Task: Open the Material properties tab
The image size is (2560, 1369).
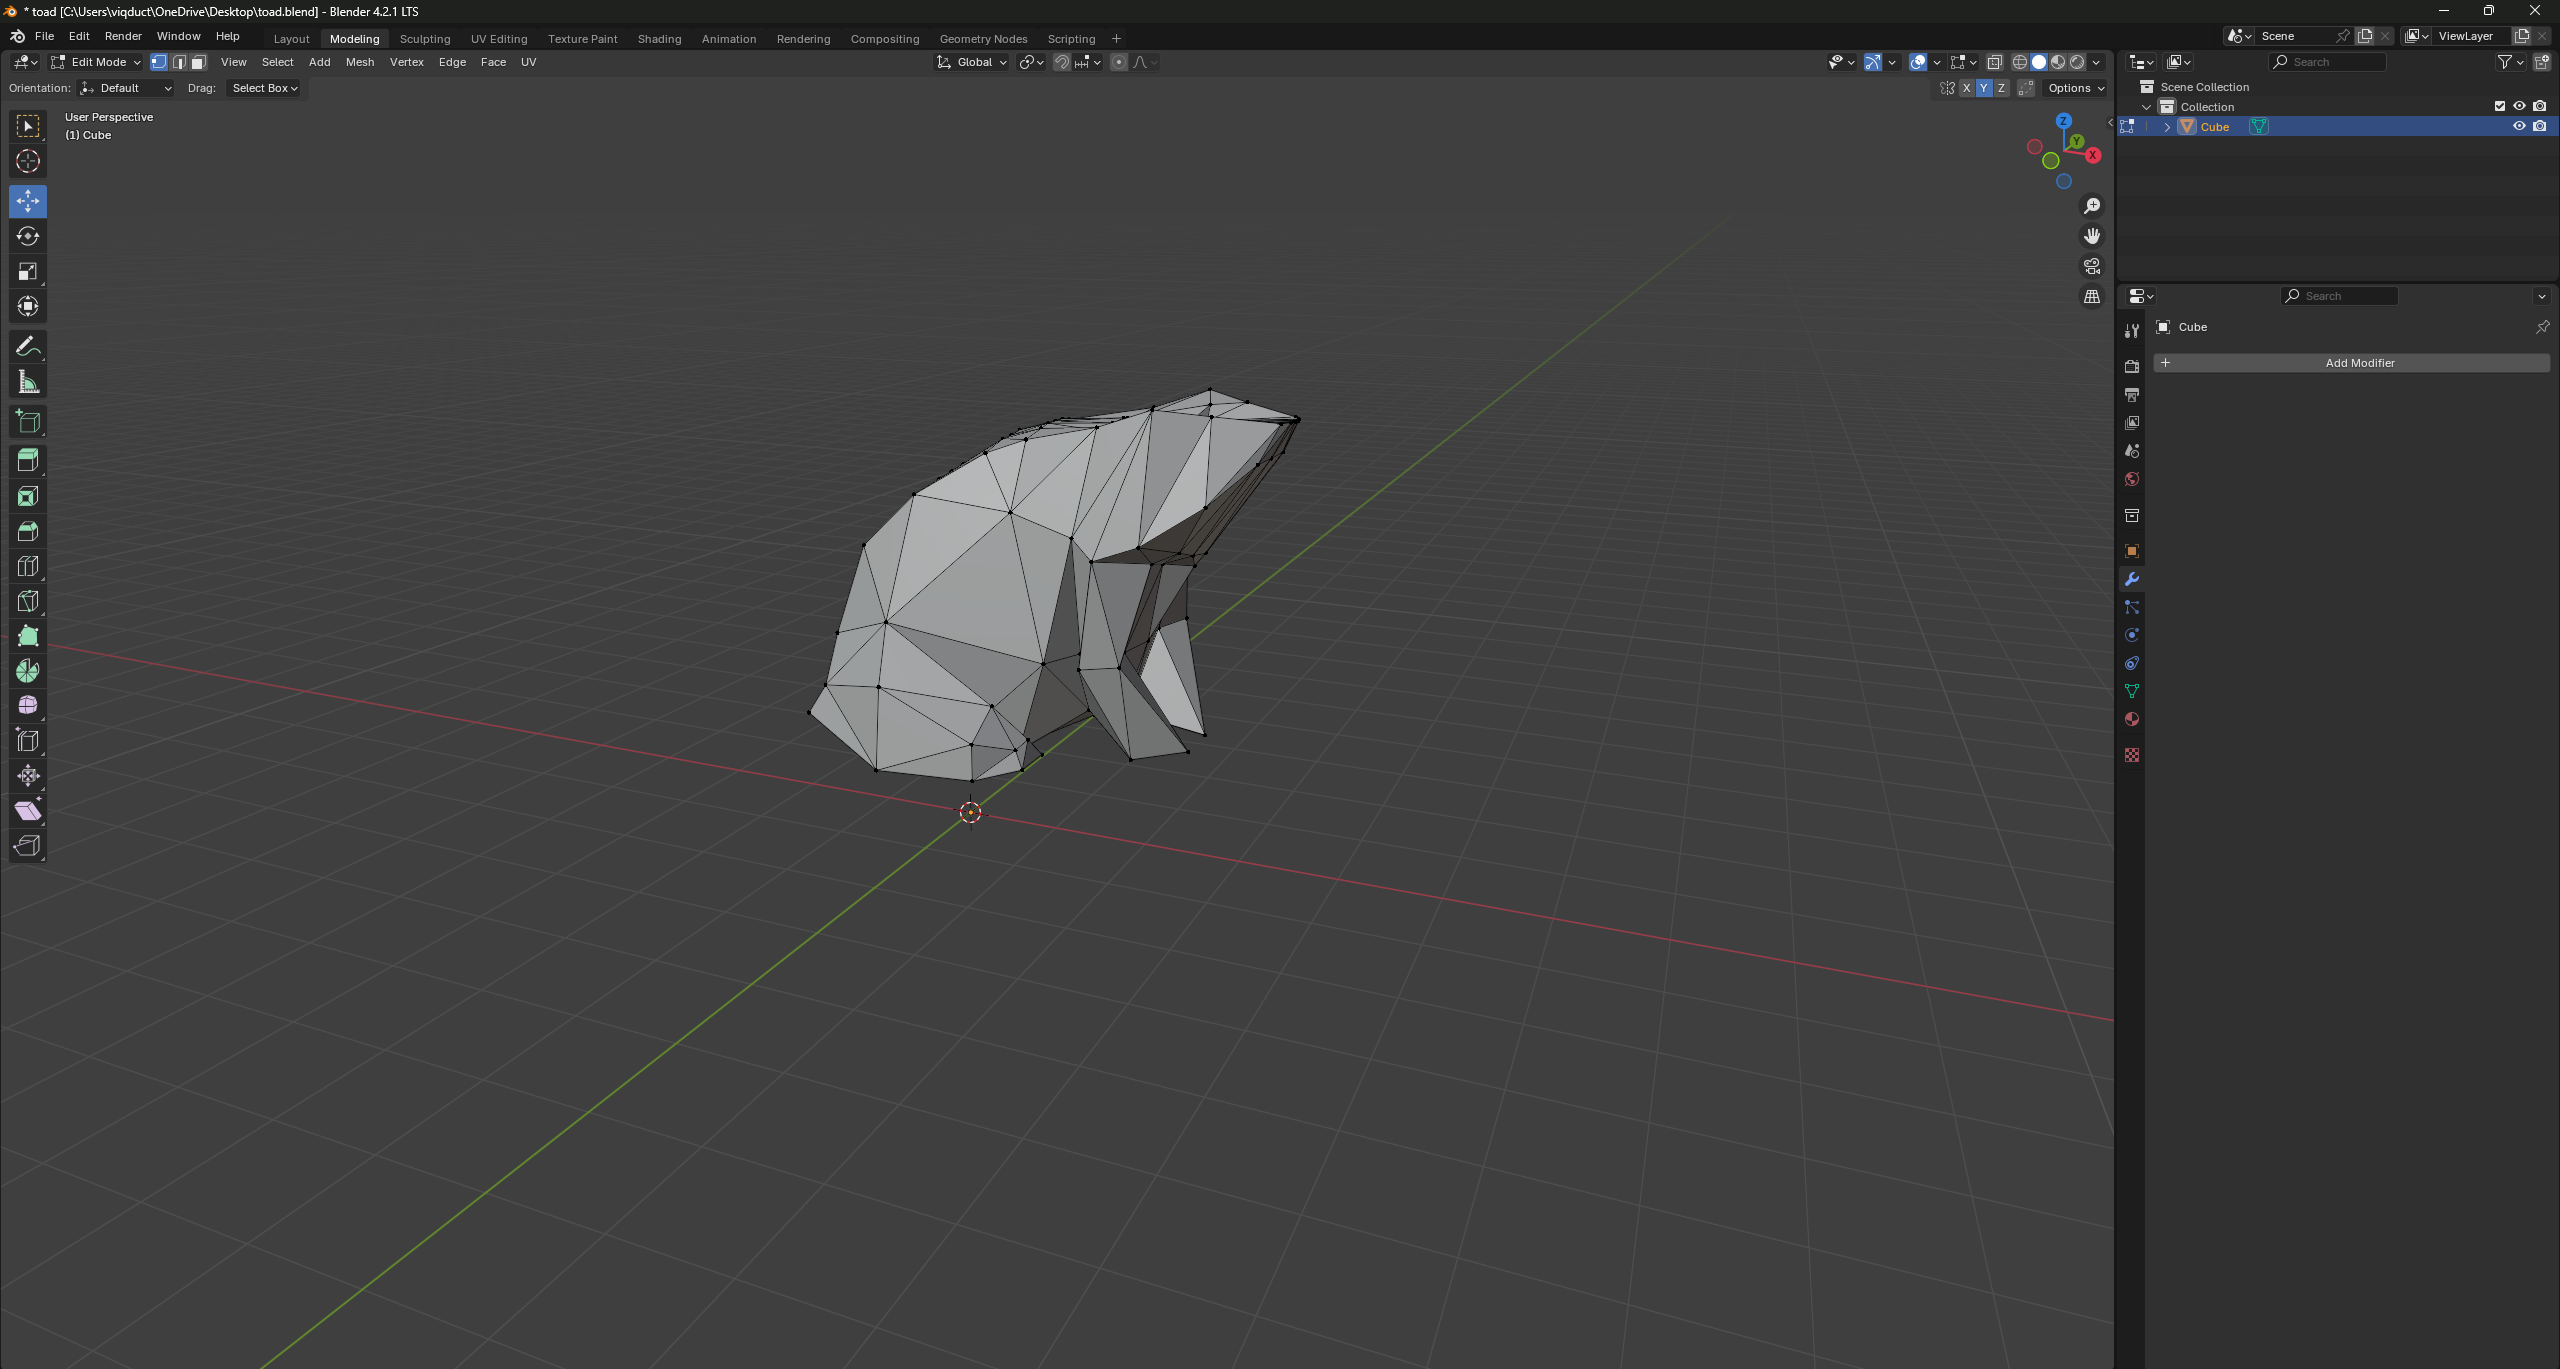Action: [2132, 720]
